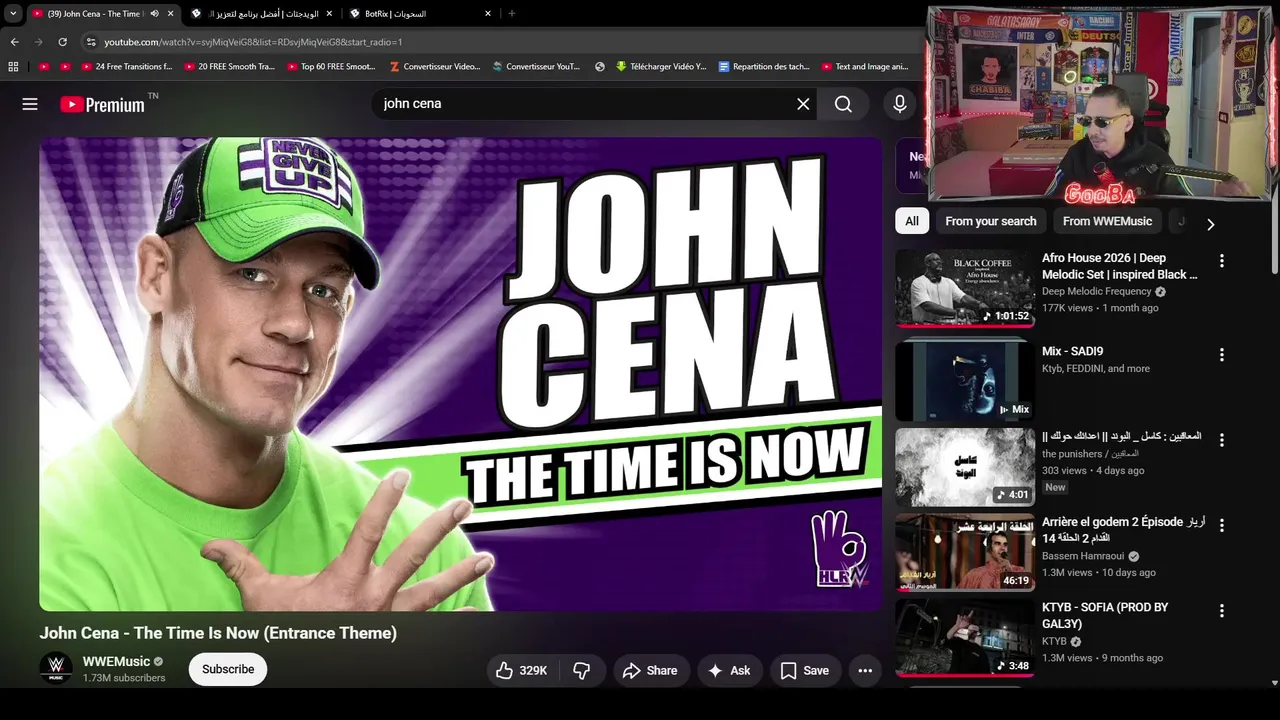
Task: Select the From your search chip
Action: click(991, 221)
